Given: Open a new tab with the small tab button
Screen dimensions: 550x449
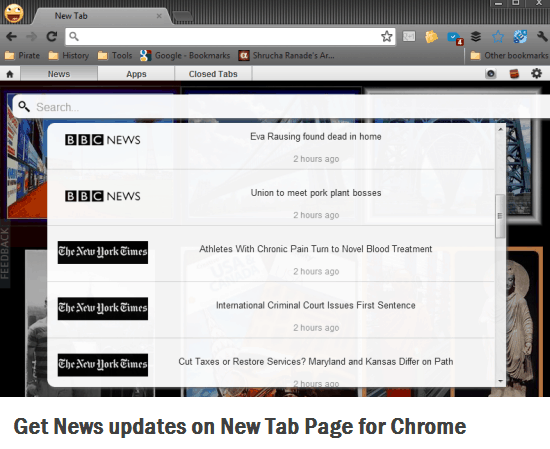Looking at the screenshot, I should pos(183,16).
